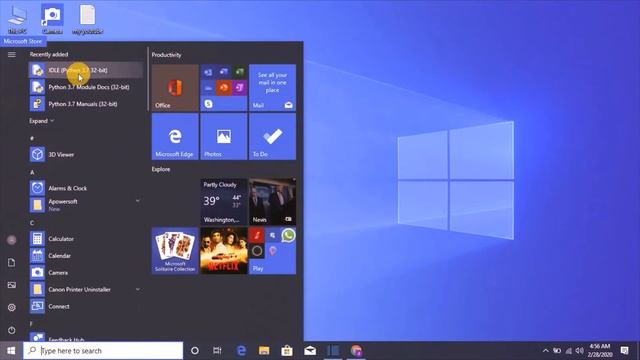The height and width of the screenshot is (360, 640).
Task: Jump to letter A in app list
Action: [32, 172]
